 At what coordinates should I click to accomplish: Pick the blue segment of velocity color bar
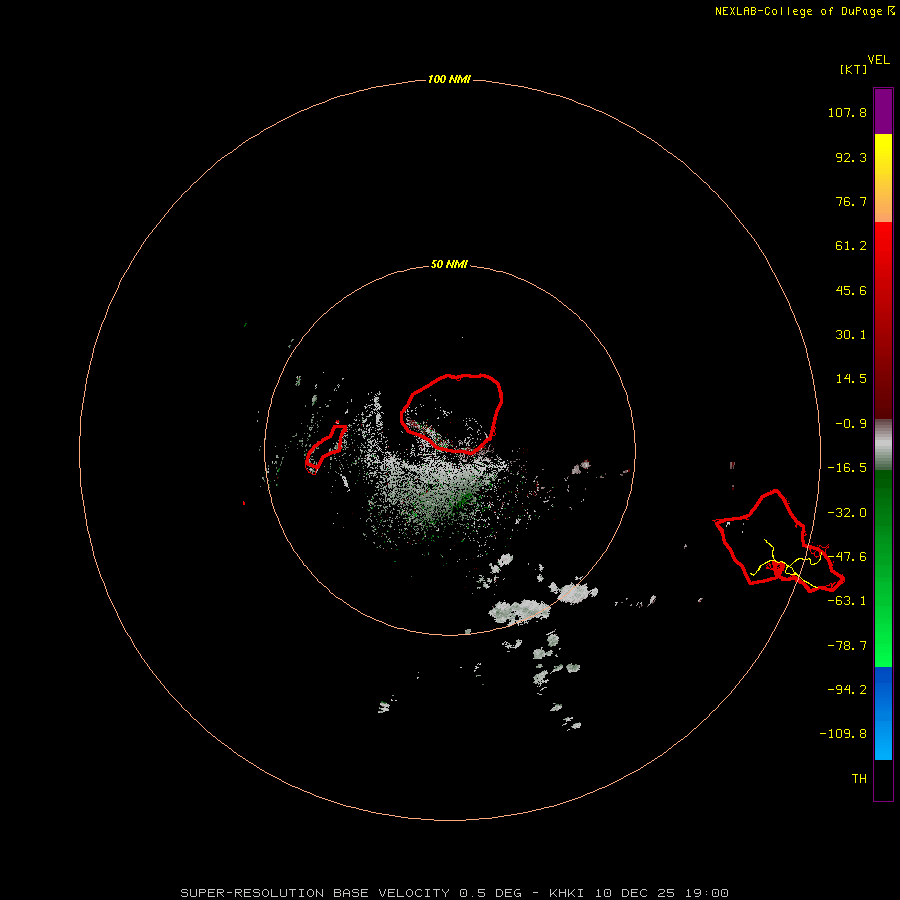coord(883,713)
